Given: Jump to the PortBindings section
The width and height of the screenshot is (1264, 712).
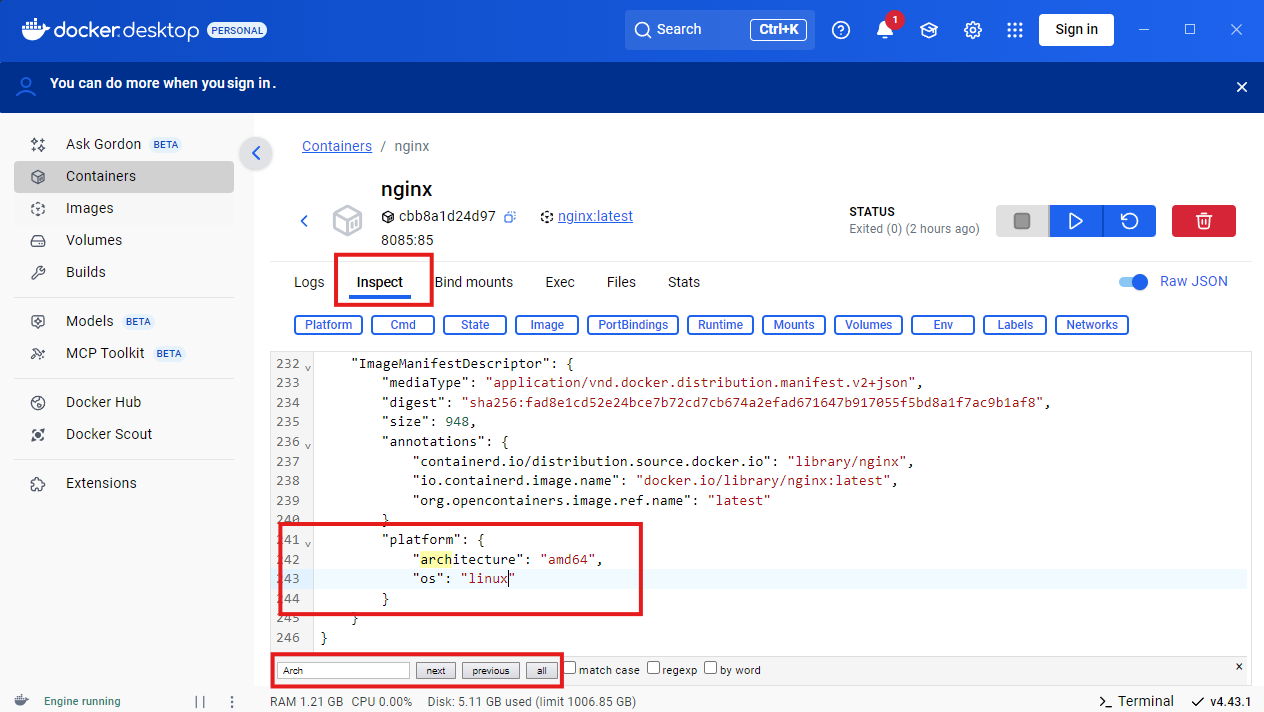Looking at the screenshot, I should click(x=633, y=325).
